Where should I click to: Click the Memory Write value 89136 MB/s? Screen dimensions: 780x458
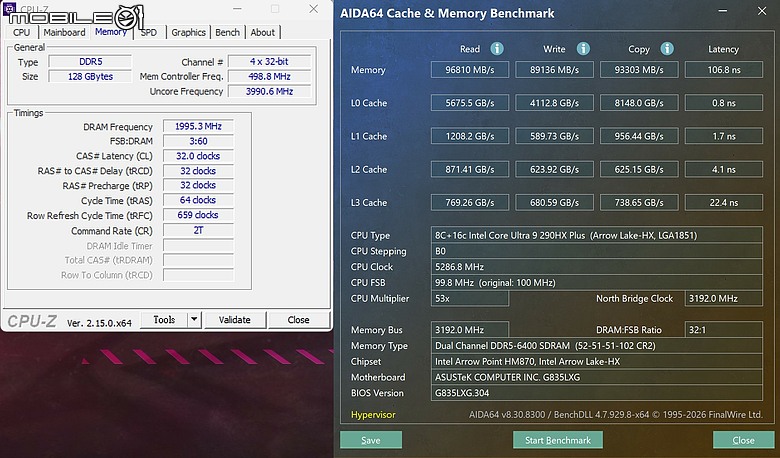click(x=554, y=70)
